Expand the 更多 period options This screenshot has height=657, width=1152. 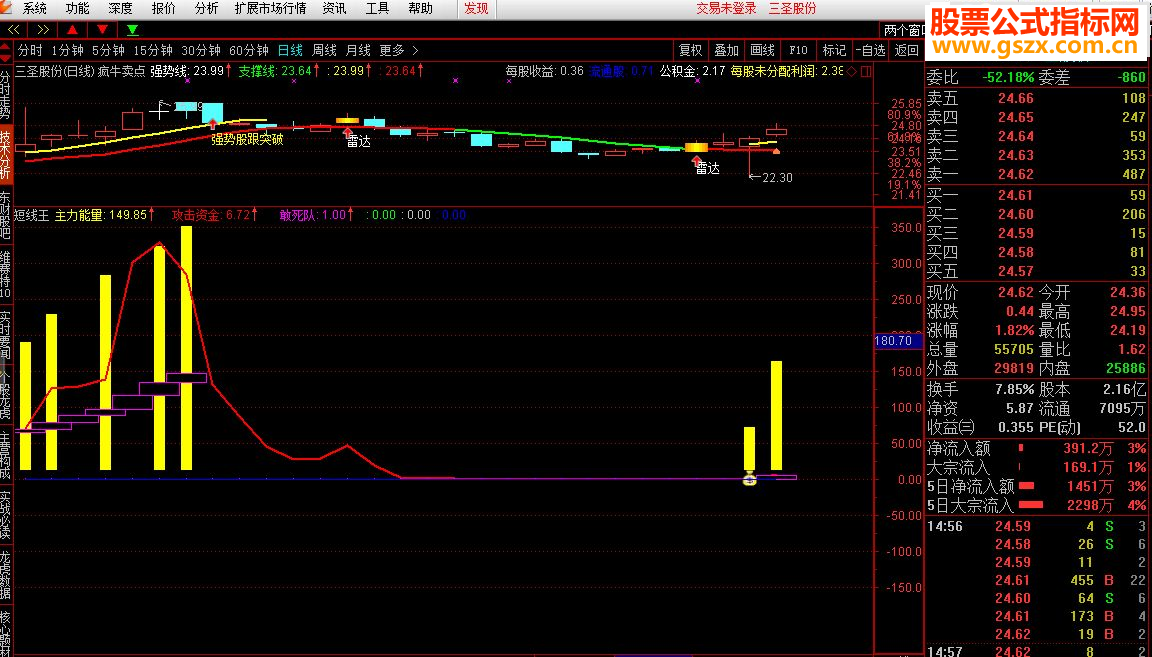(392, 51)
